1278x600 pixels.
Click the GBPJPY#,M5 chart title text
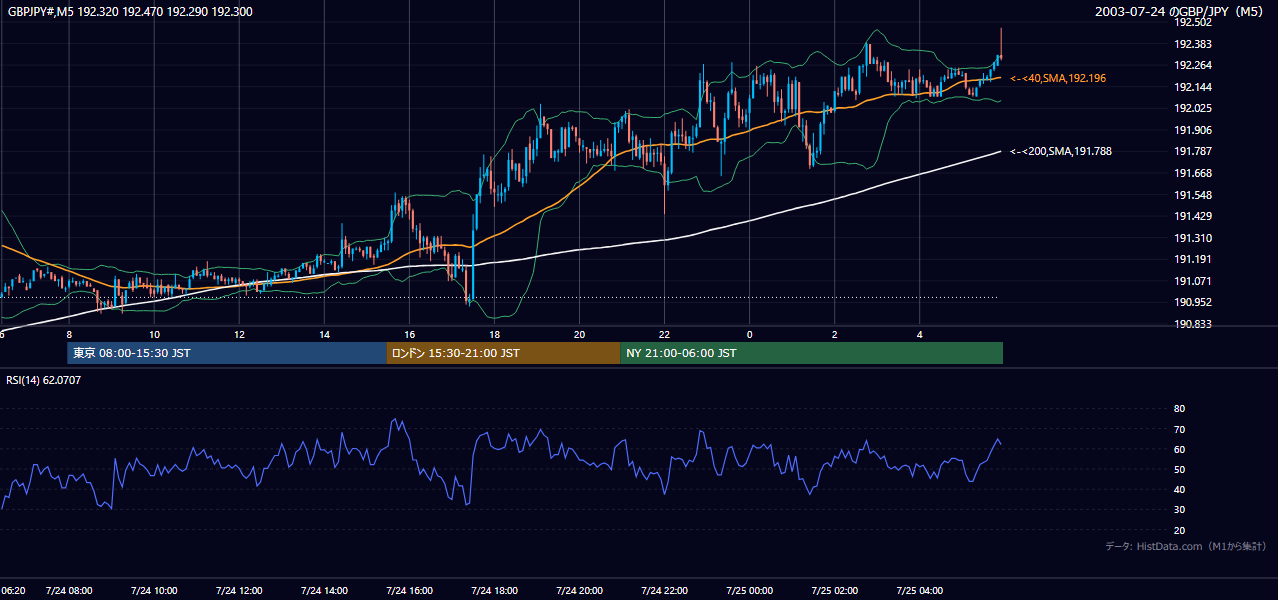click(130, 11)
